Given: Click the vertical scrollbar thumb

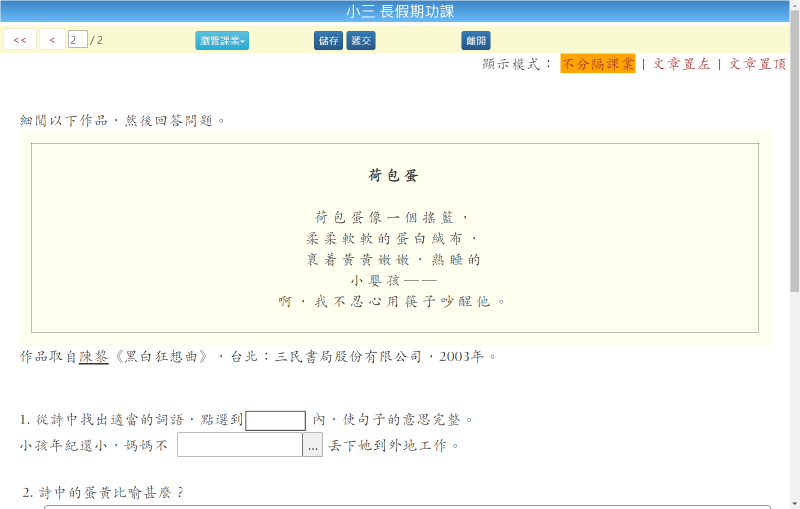Looking at the screenshot, I should [x=794, y=150].
